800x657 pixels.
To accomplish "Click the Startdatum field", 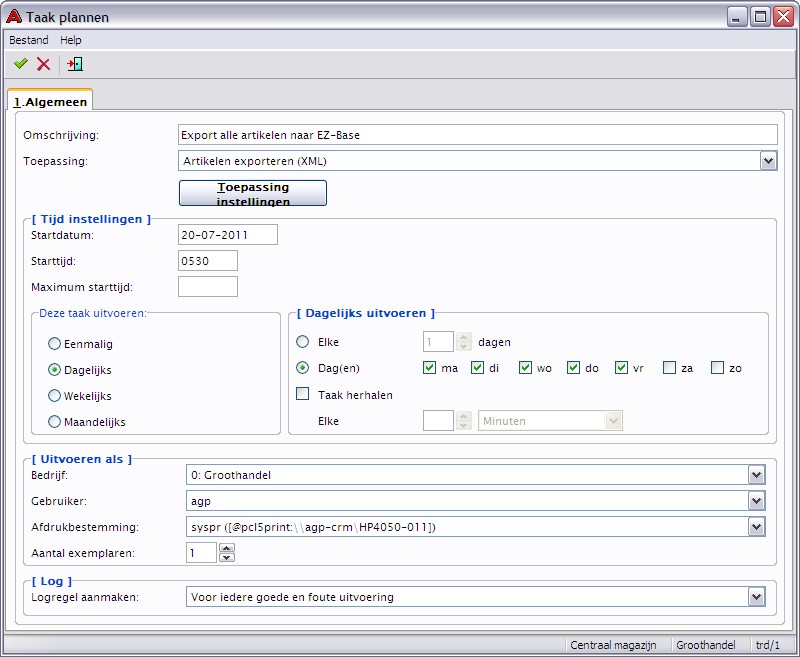I will (x=228, y=235).
